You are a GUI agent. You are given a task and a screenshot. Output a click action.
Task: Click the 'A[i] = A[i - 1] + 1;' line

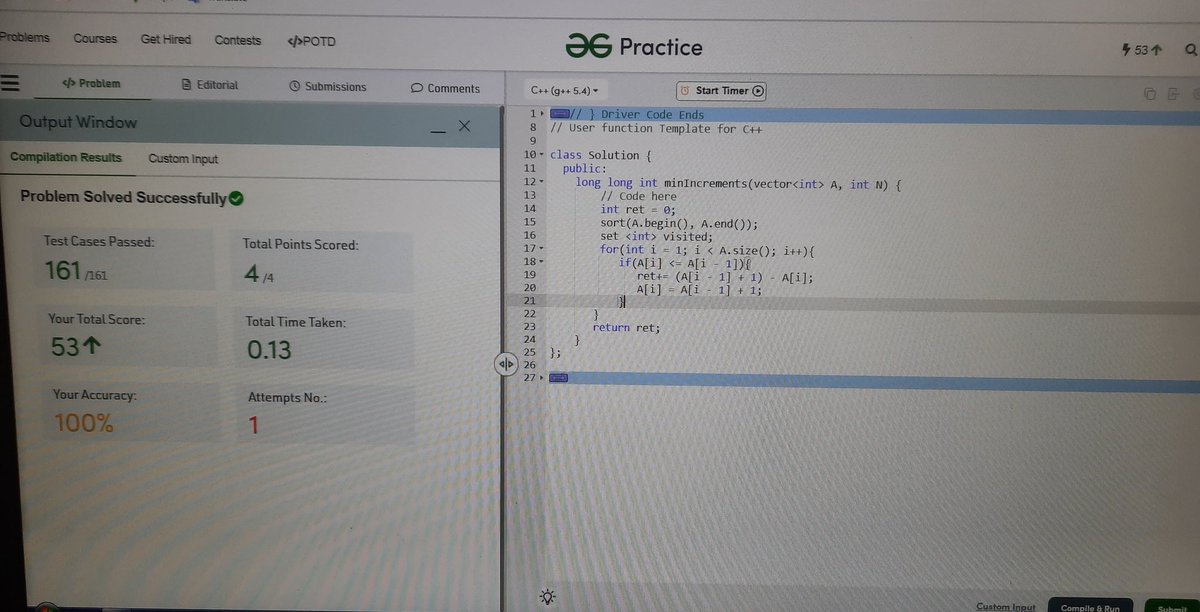pyautogui.click(x=699, y=290)
